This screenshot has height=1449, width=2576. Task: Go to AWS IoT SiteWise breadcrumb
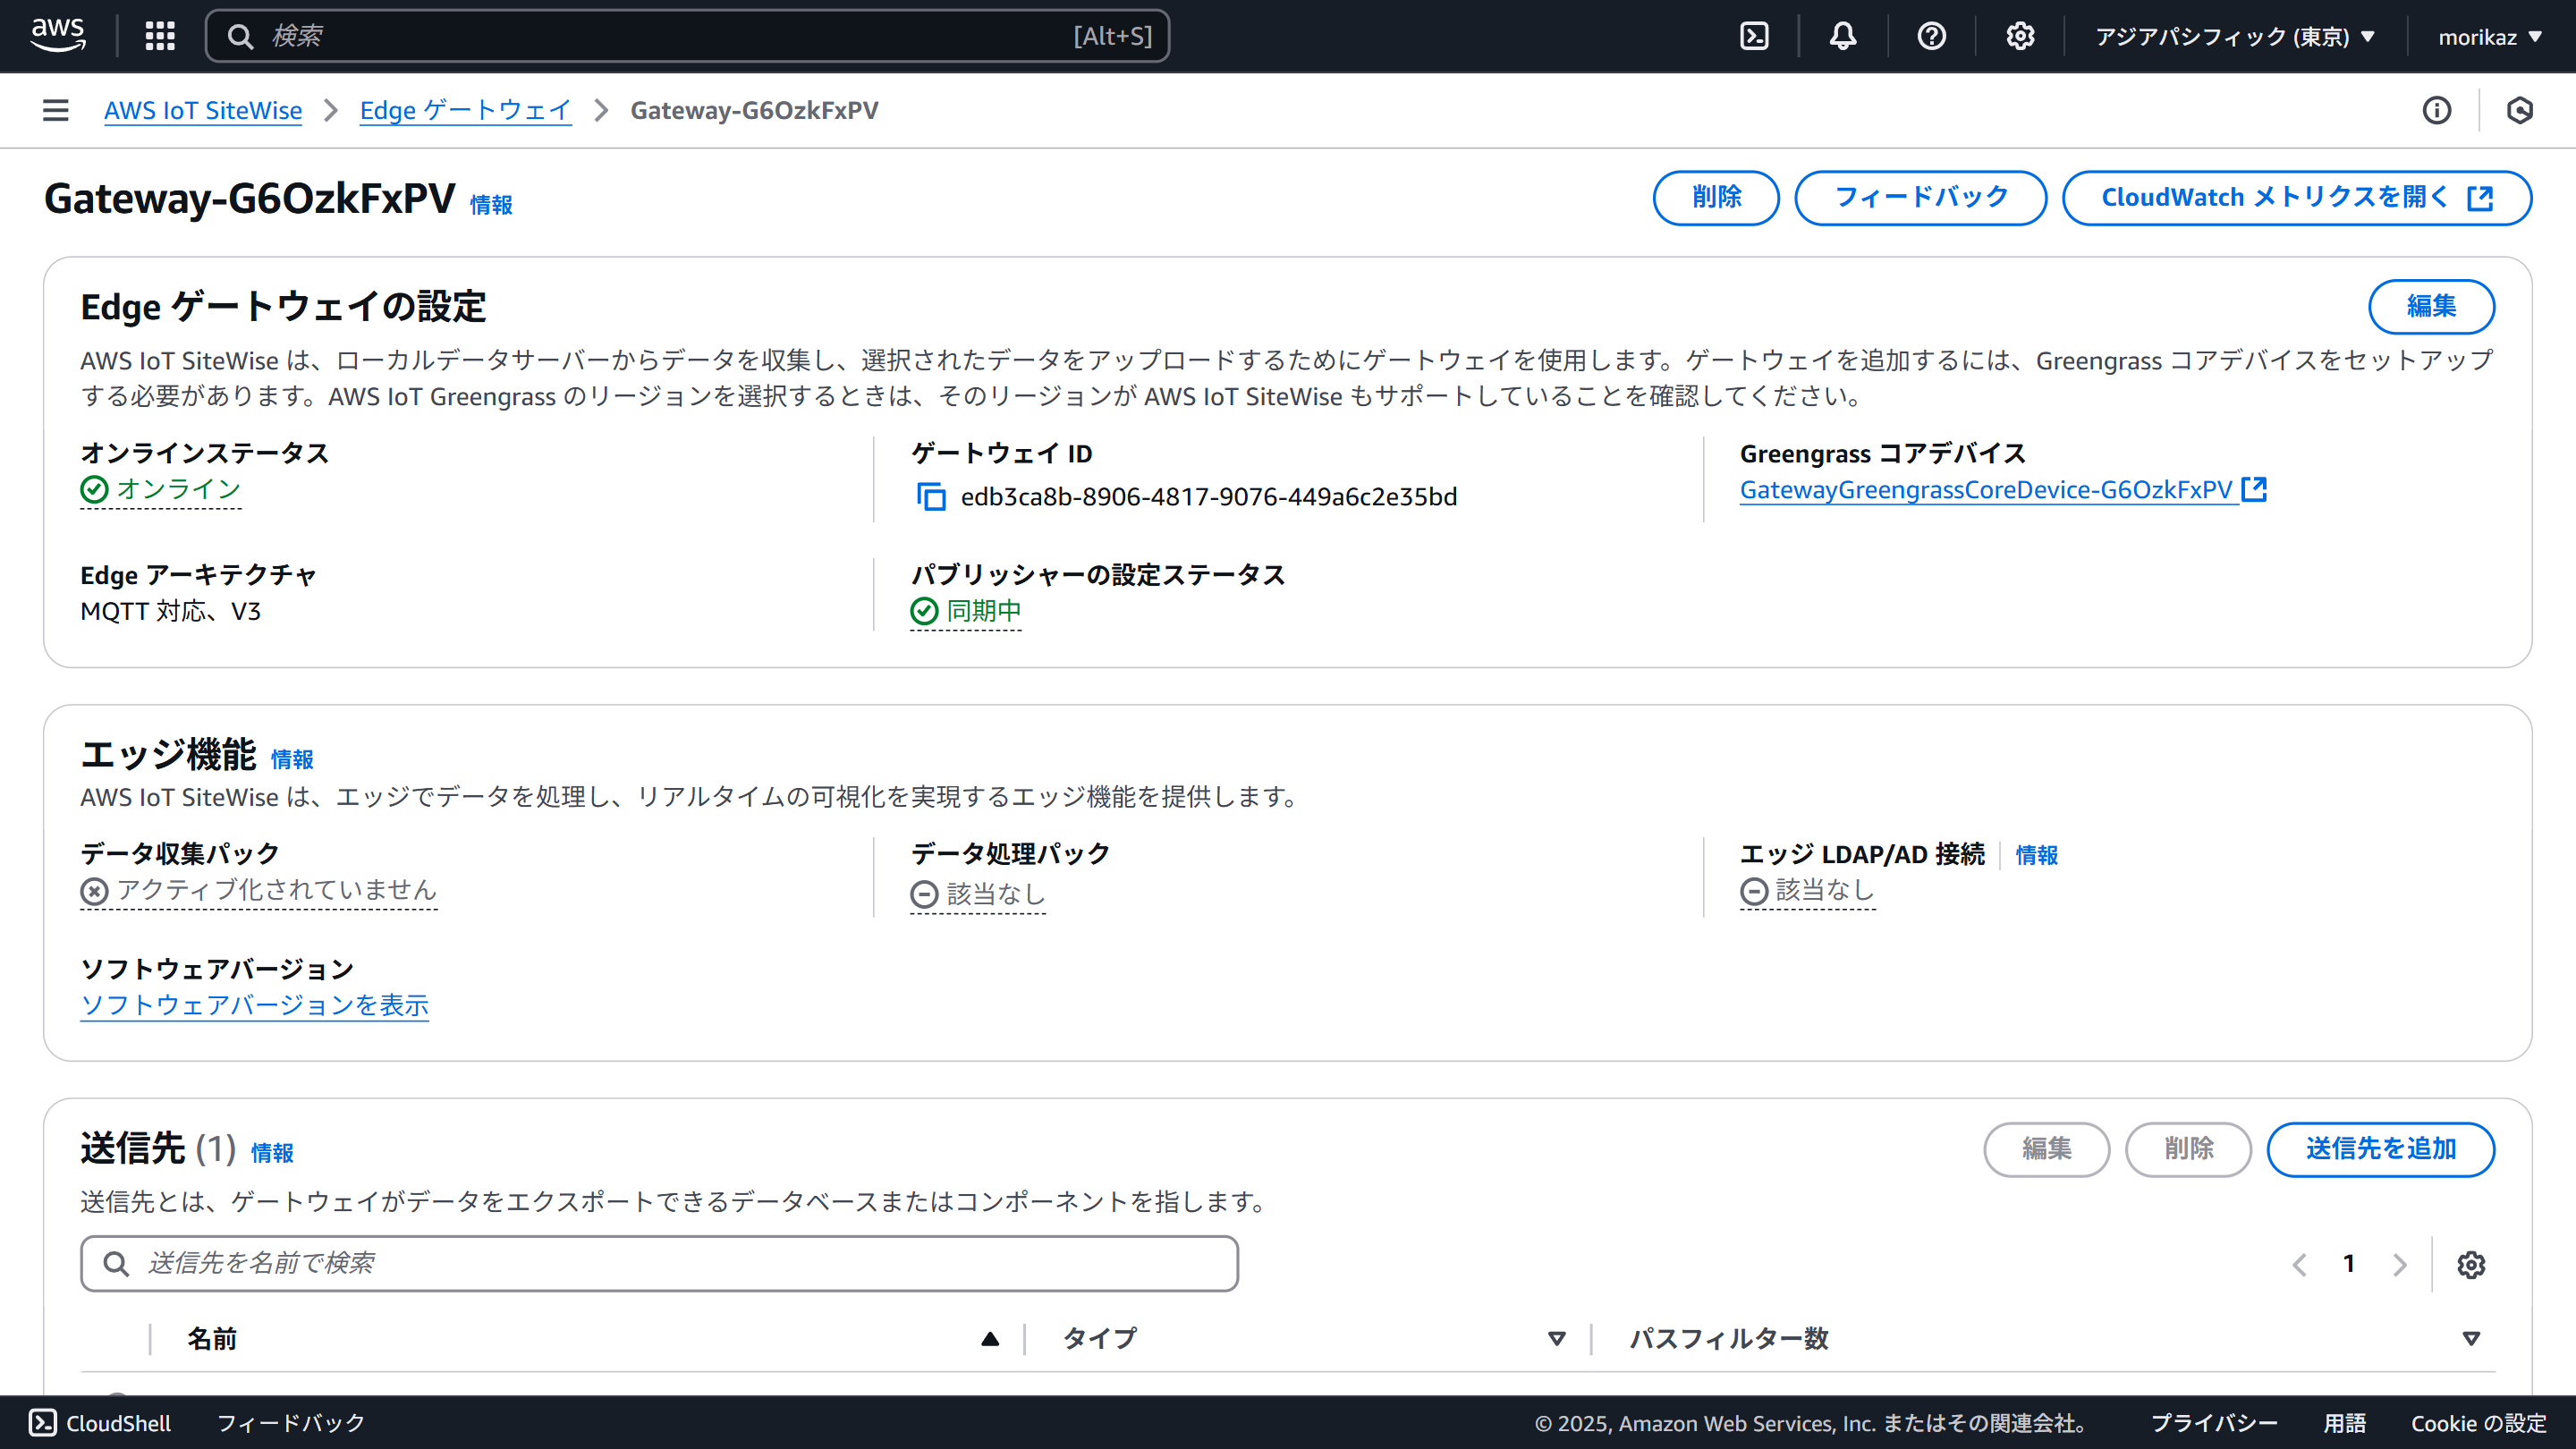(x=203, y=110)
